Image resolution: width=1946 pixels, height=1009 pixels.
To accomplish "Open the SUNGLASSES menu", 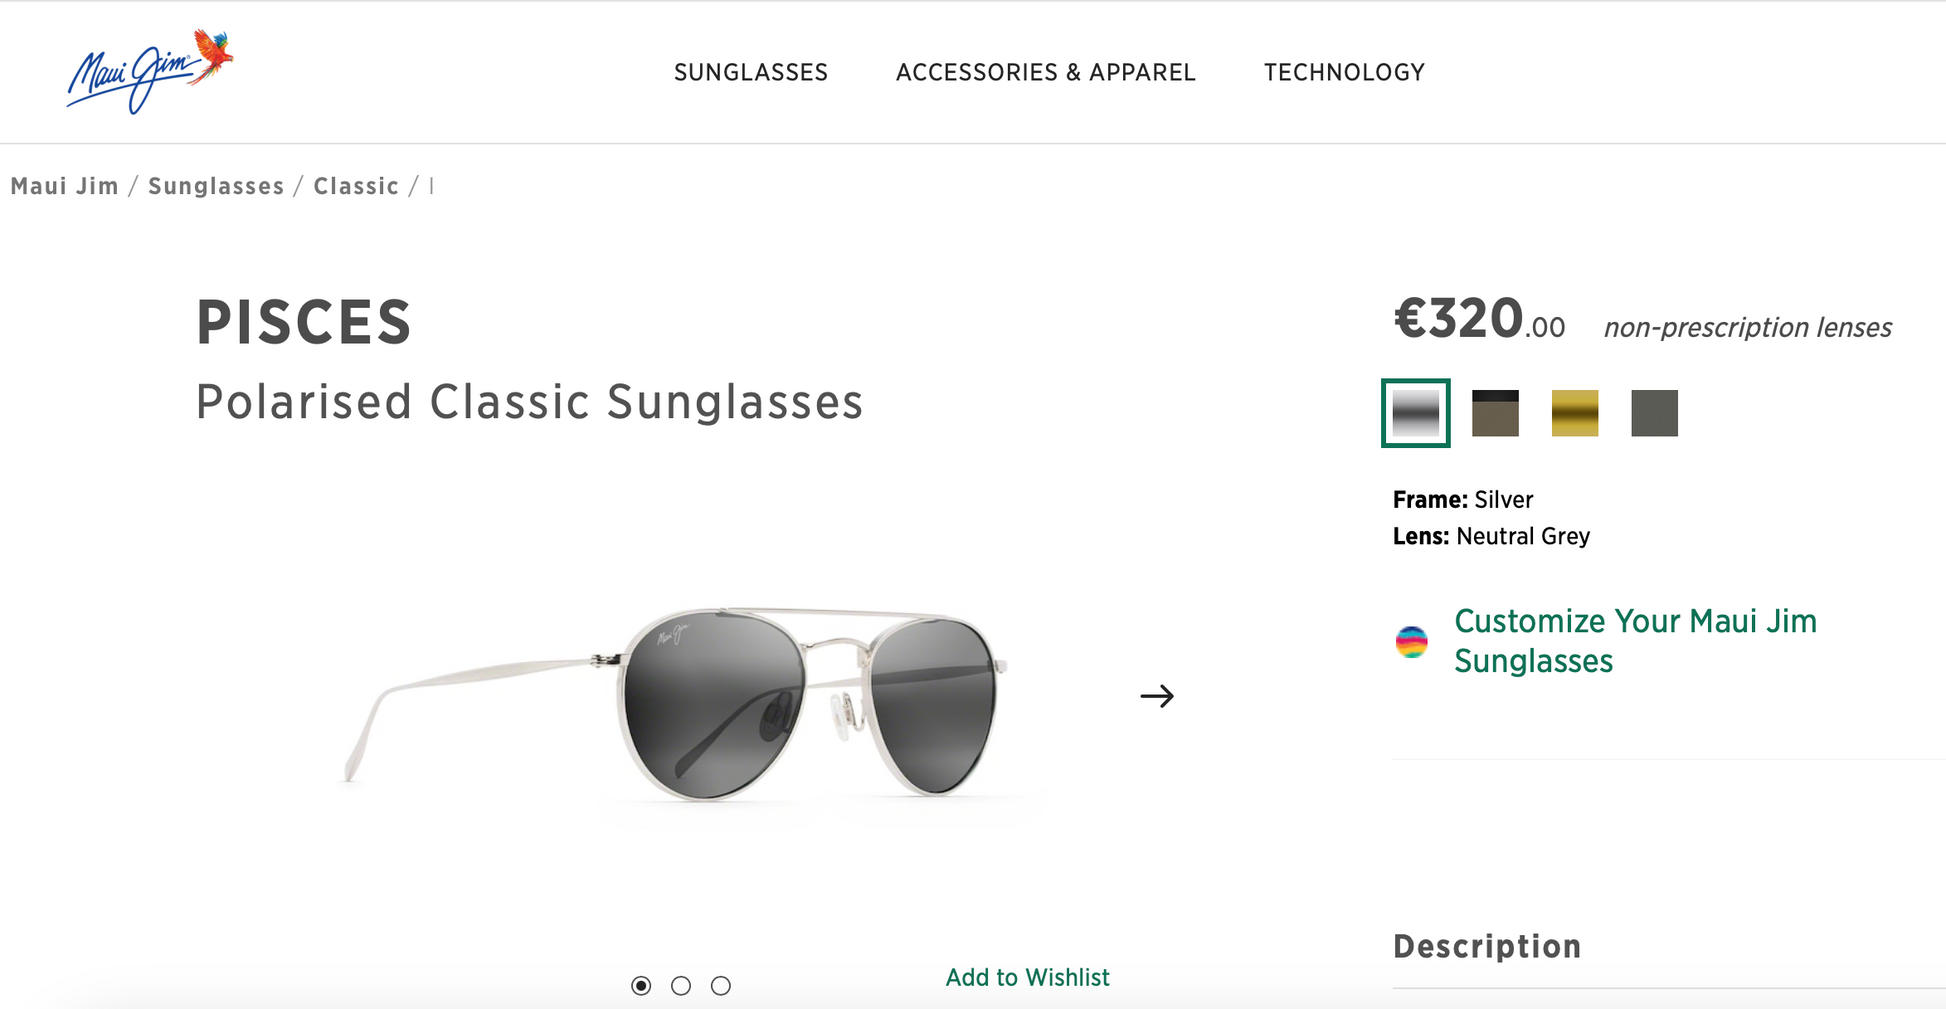I will pyautogui.click(x=750, y=72).
